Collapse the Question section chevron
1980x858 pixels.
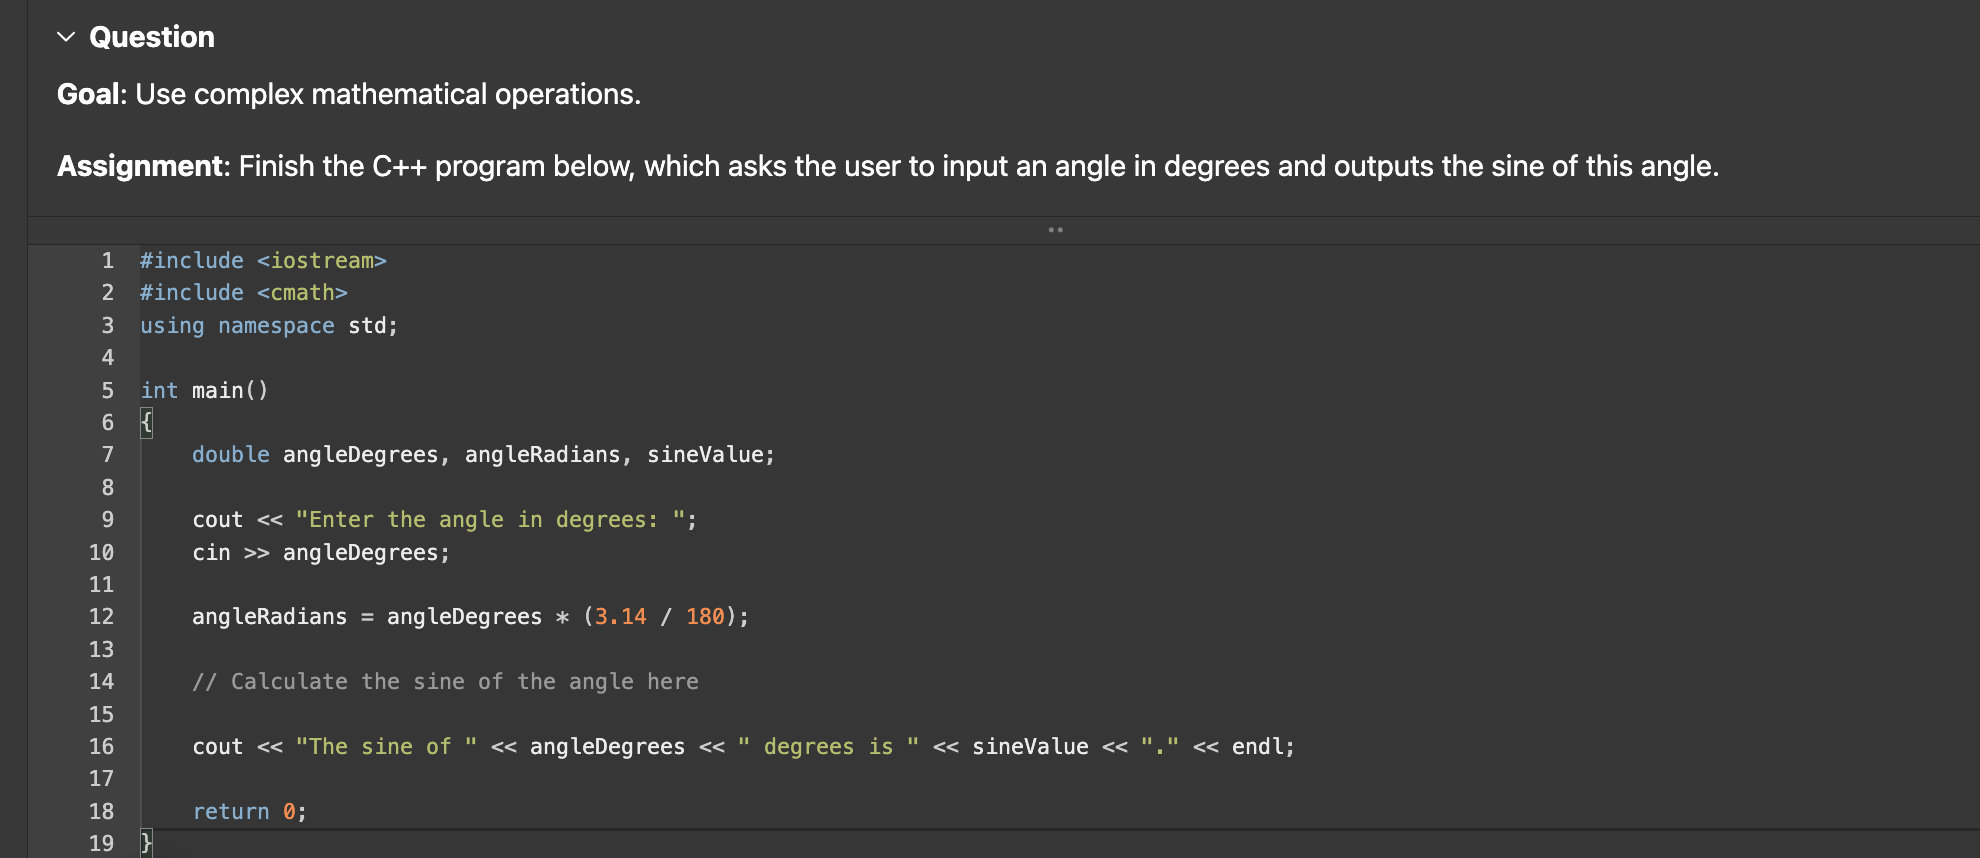tap(66, 37)
